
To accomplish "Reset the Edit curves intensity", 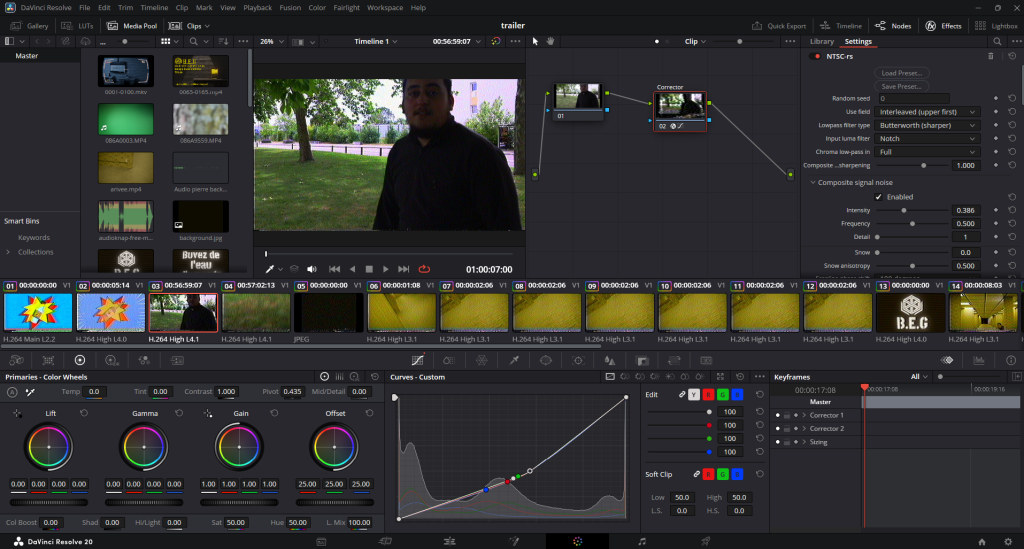I will point(760,394).
